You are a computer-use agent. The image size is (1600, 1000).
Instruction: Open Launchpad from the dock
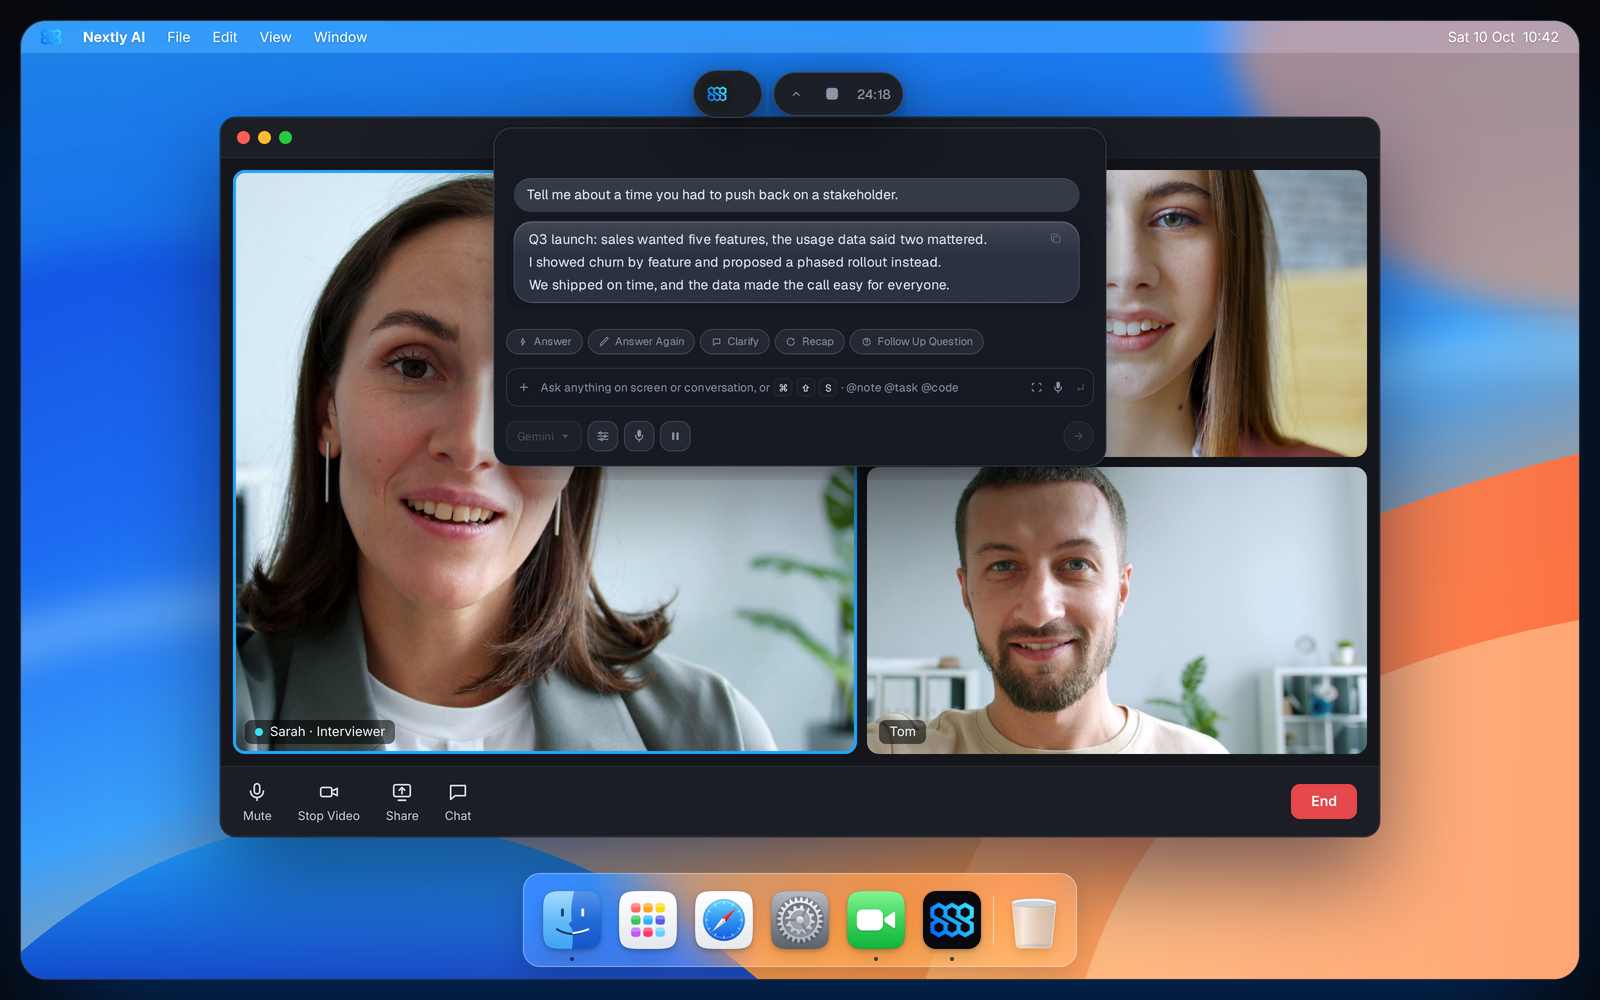click(648, 920)
